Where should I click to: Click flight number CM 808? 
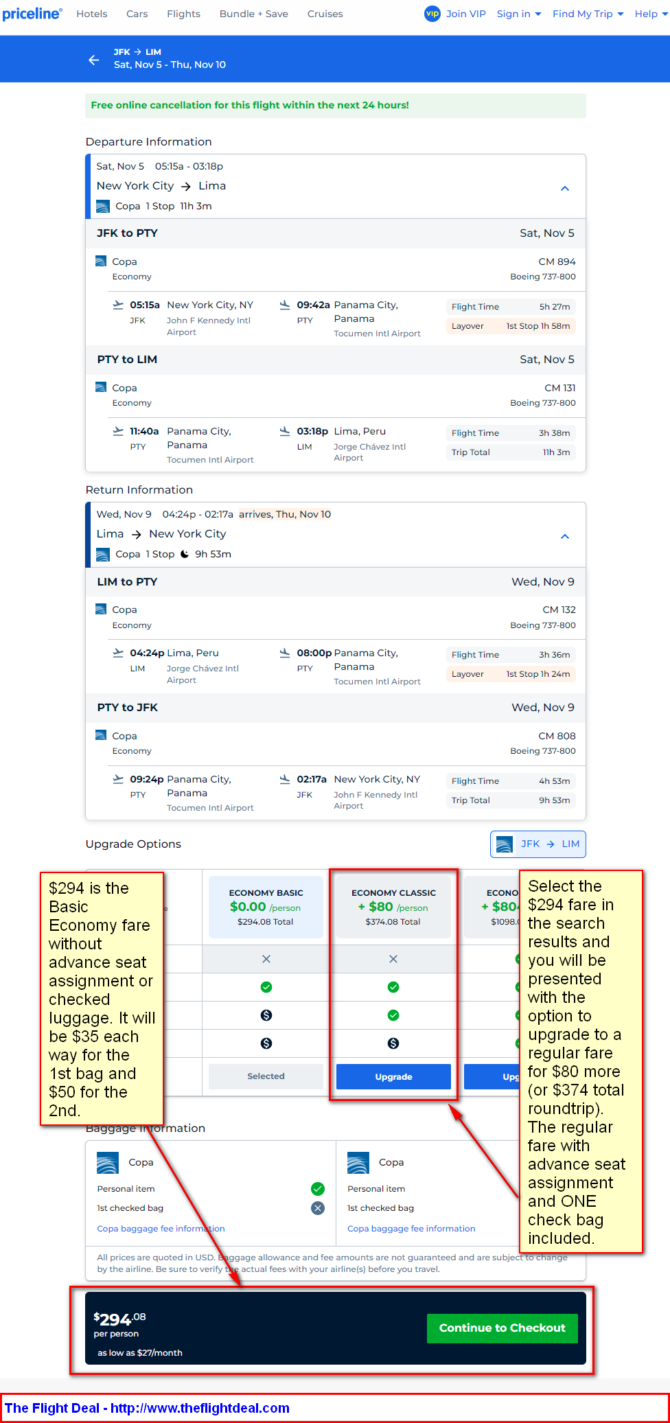coord(557,736)
